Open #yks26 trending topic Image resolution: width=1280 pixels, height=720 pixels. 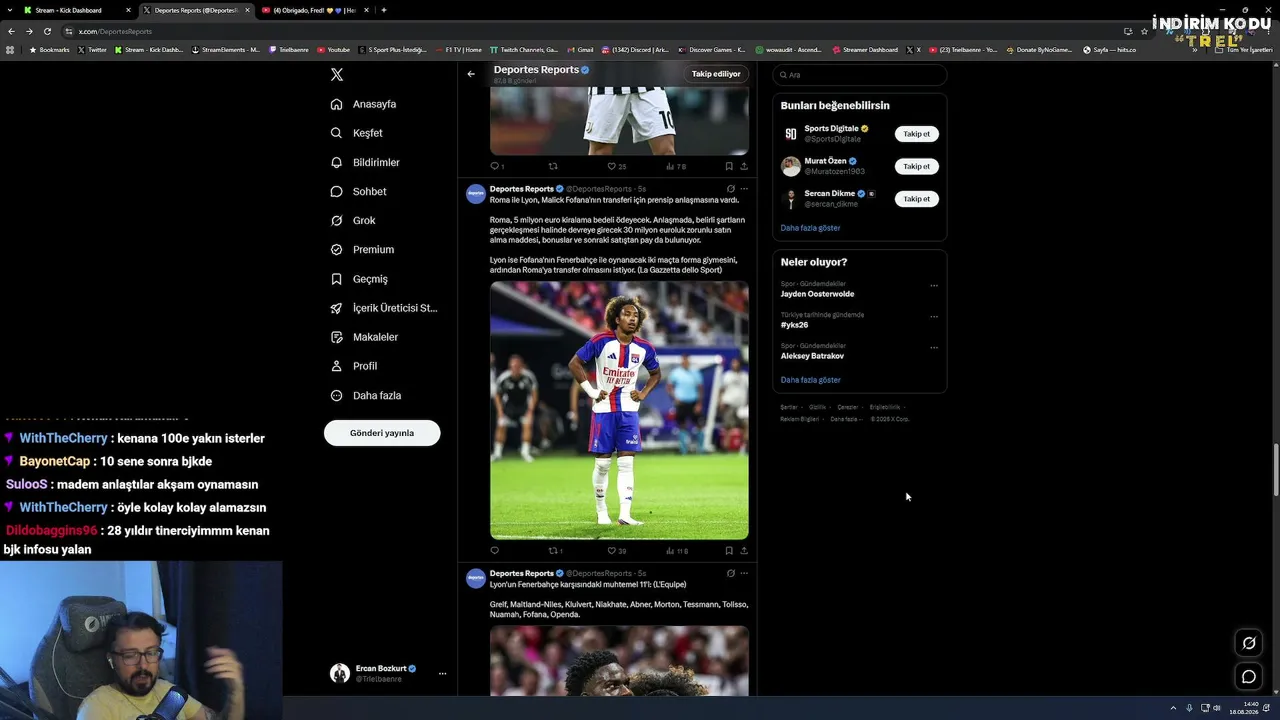pos(794,325)
